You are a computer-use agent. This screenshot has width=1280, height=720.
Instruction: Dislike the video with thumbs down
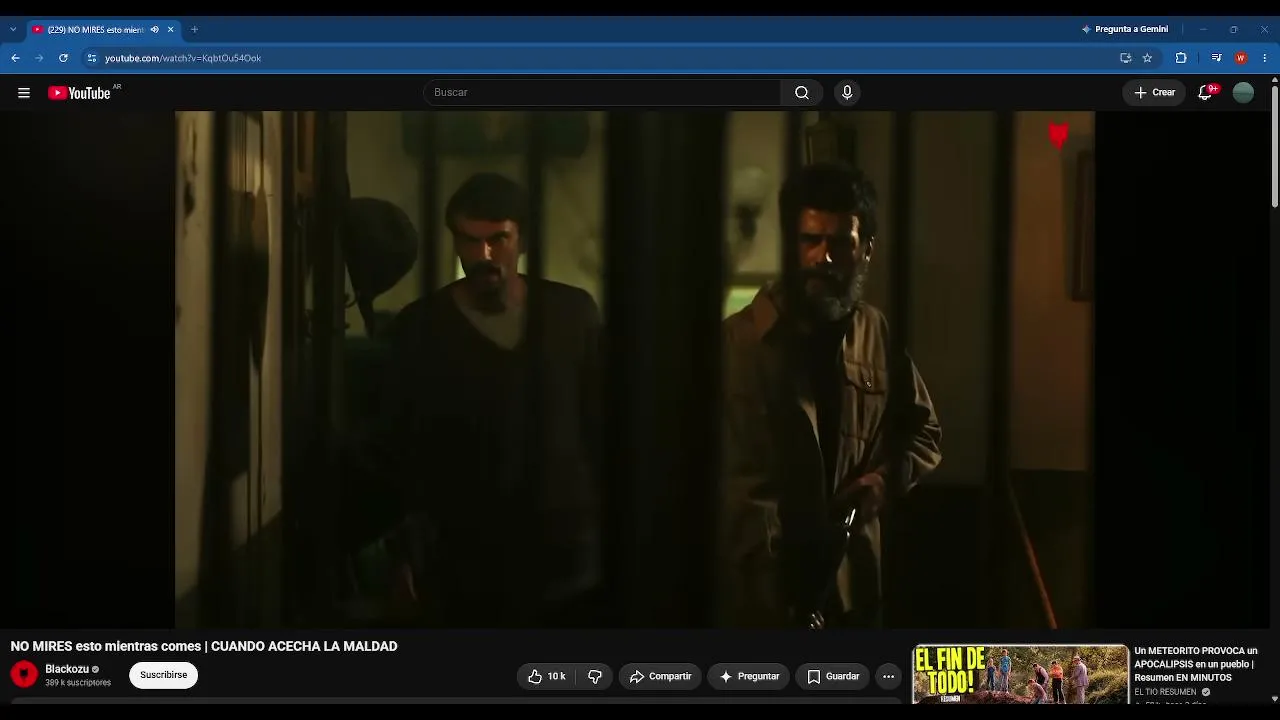595,677
